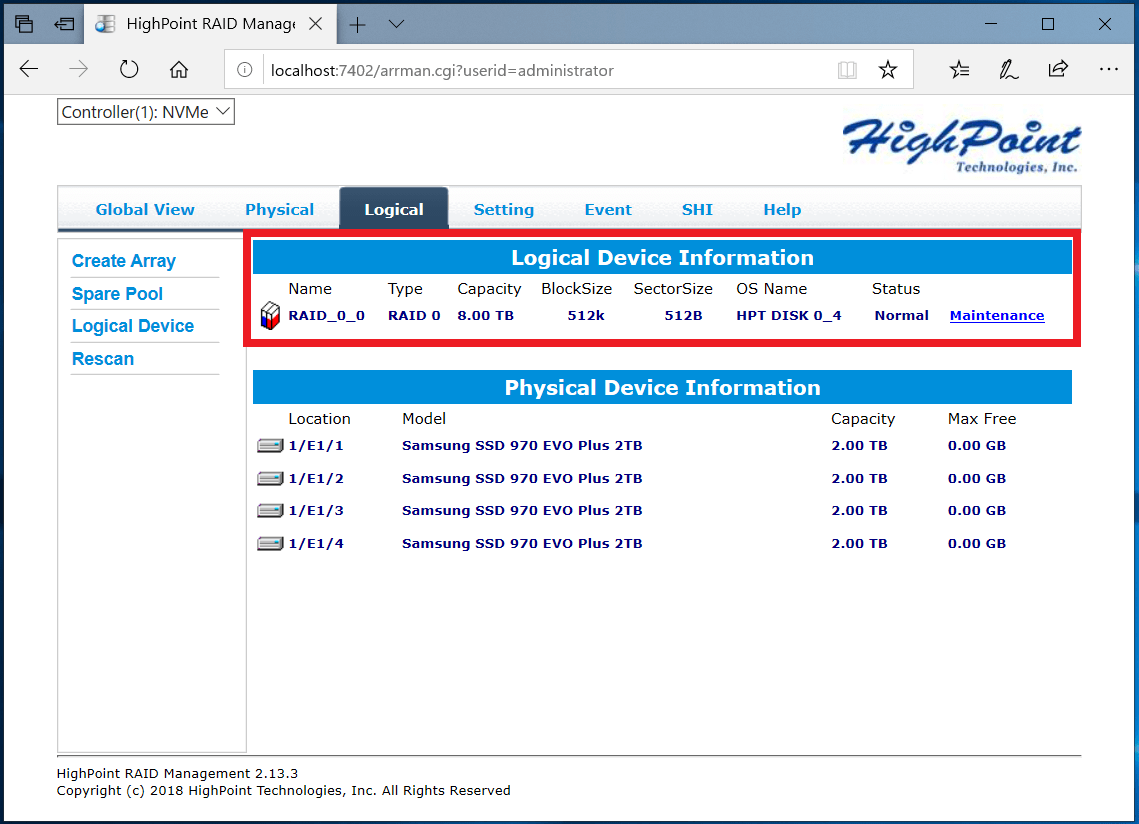The width and height of the screenshot is (1139, 824).
Task: Click the browser Forward arrow
Action: pos(78,70)
